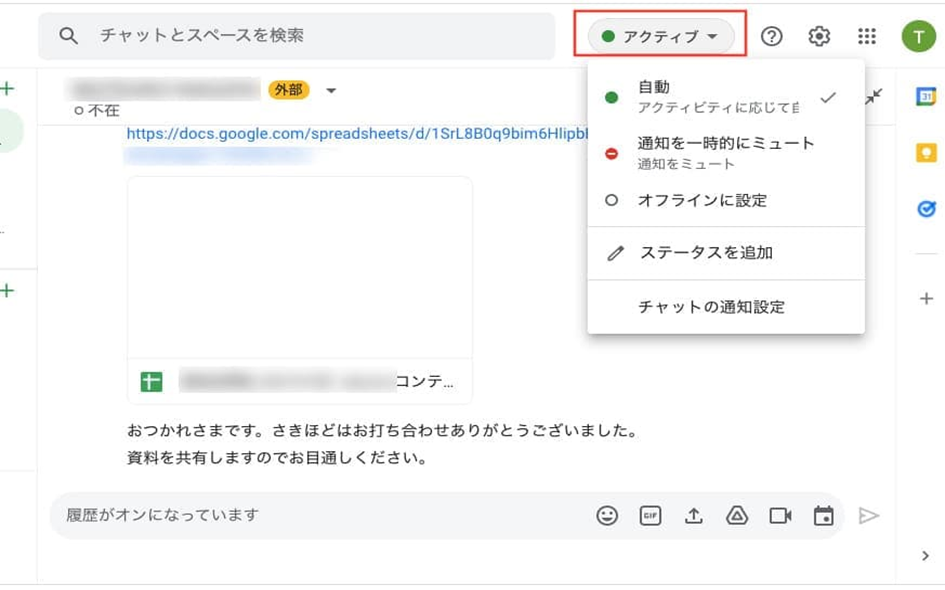Open the GIF picker icon
This screenshot has height=590, width=945.
[650, 515]
